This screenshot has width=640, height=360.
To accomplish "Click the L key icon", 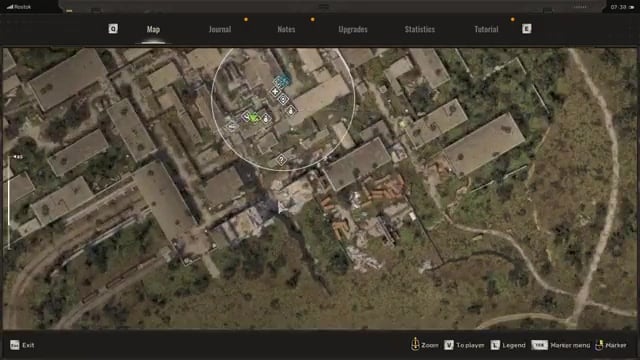I will point(495,345).
